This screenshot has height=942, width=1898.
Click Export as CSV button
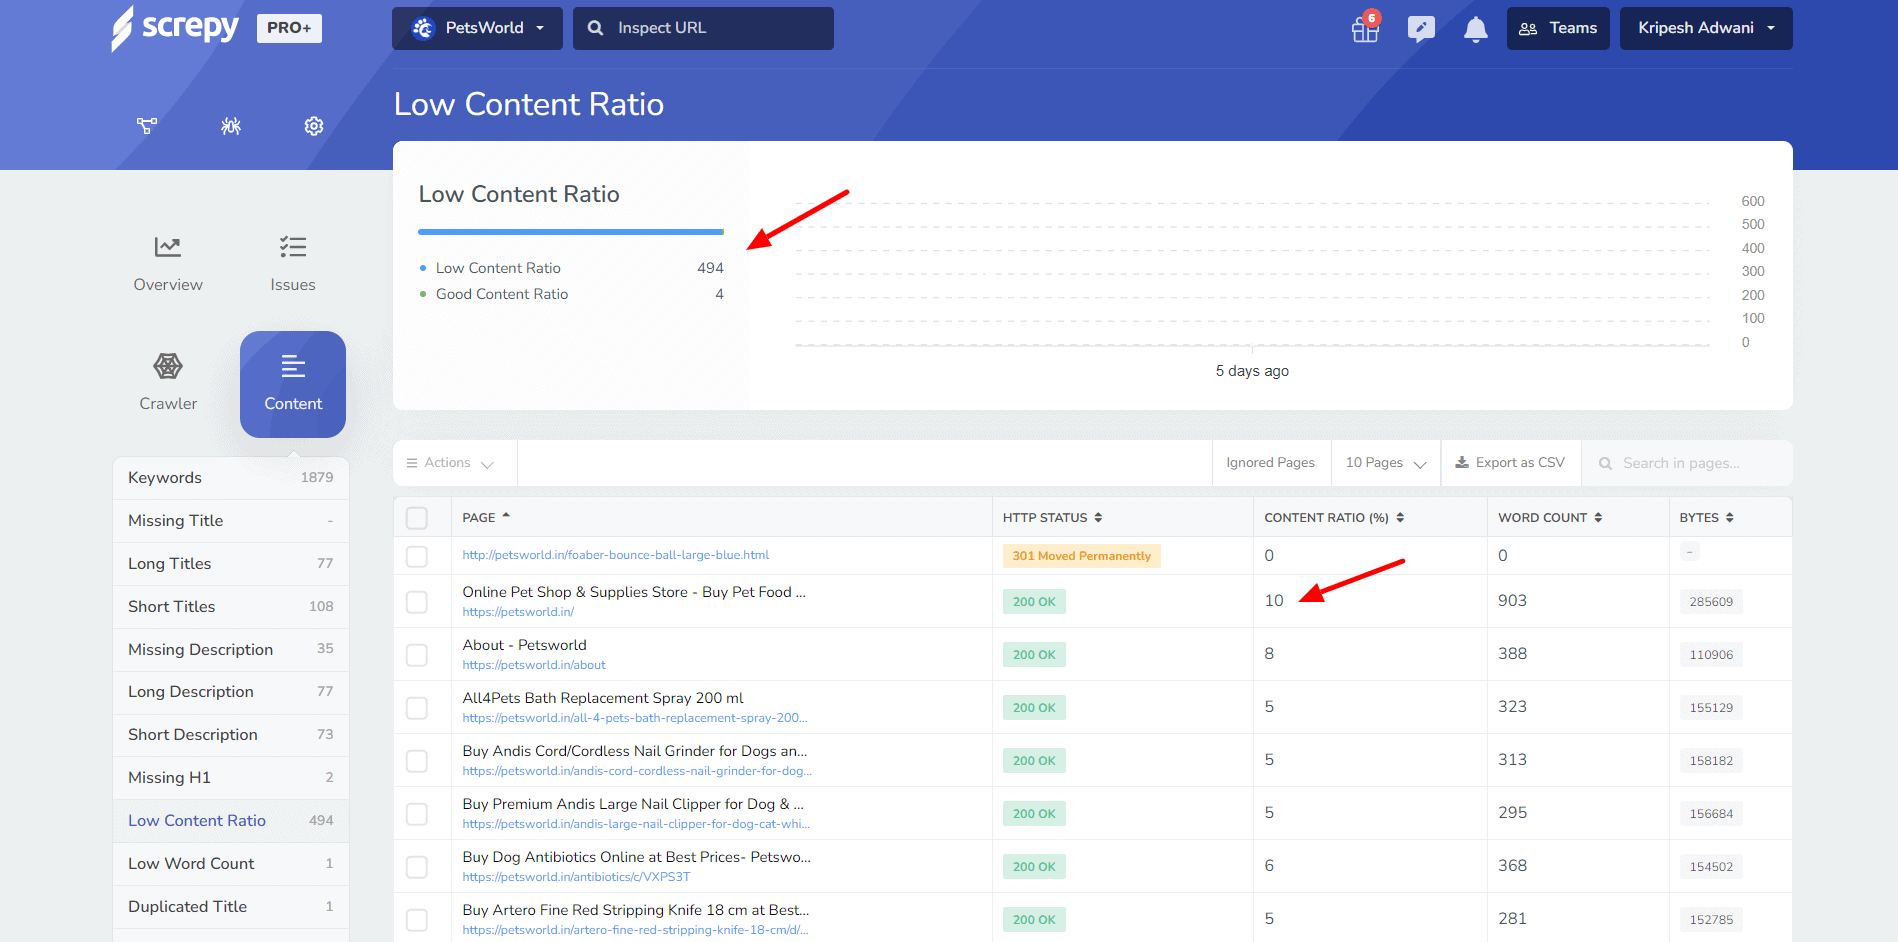tap(1510, 463)
